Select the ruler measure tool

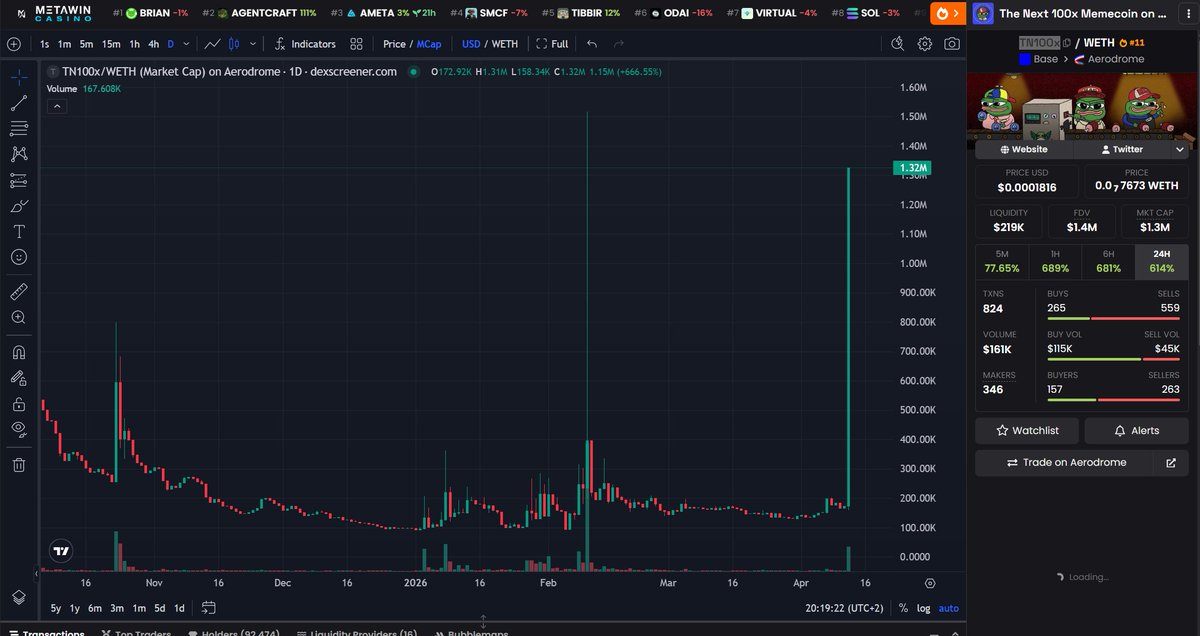[x=19, y=291]
